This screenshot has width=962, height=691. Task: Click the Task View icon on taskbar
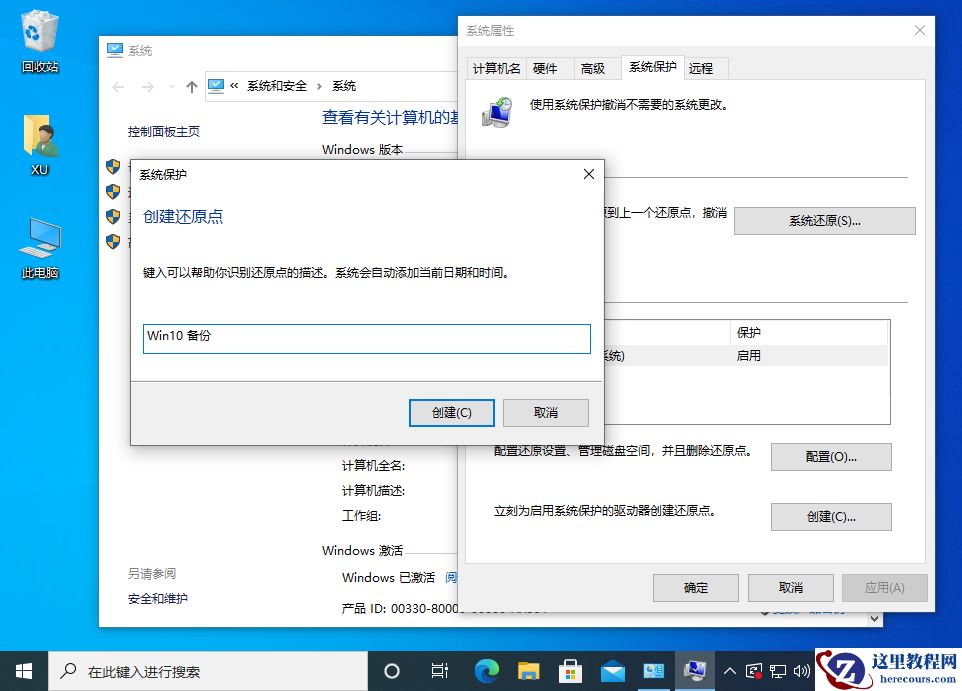(439, 671)
